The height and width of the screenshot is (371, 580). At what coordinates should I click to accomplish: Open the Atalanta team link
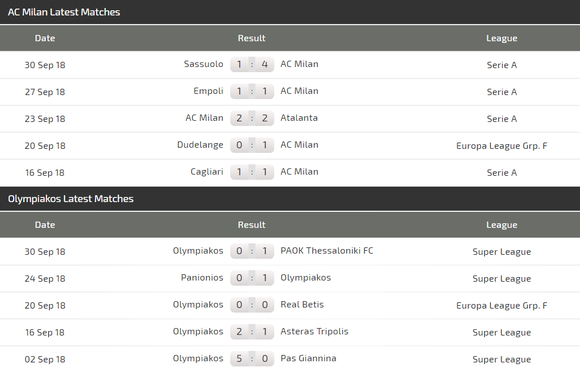pyautogui.click(x=299, y=118)
